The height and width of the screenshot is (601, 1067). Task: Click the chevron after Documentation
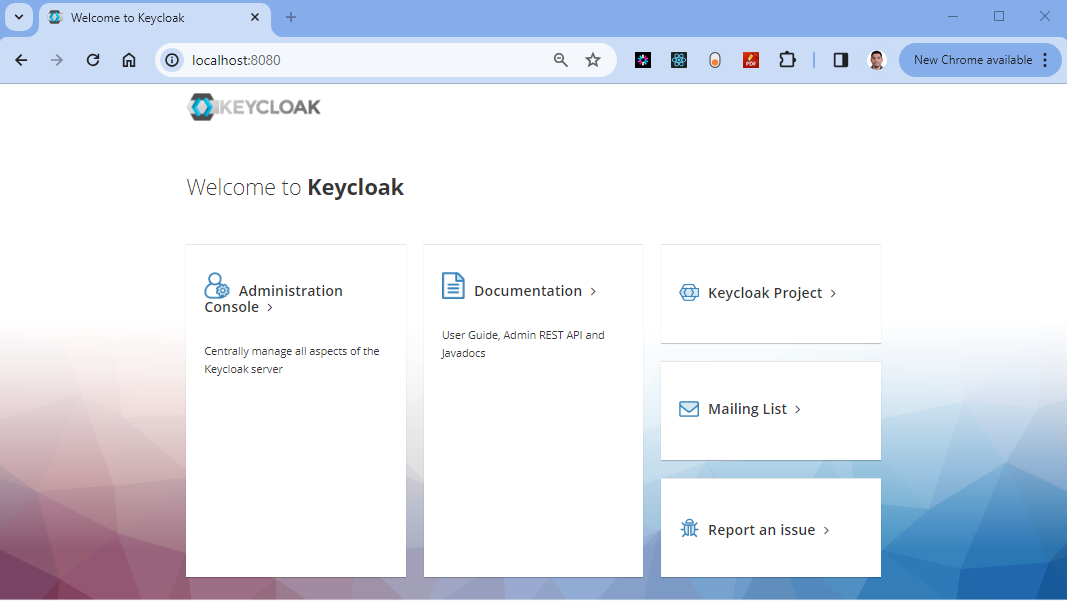pos(593,291)
